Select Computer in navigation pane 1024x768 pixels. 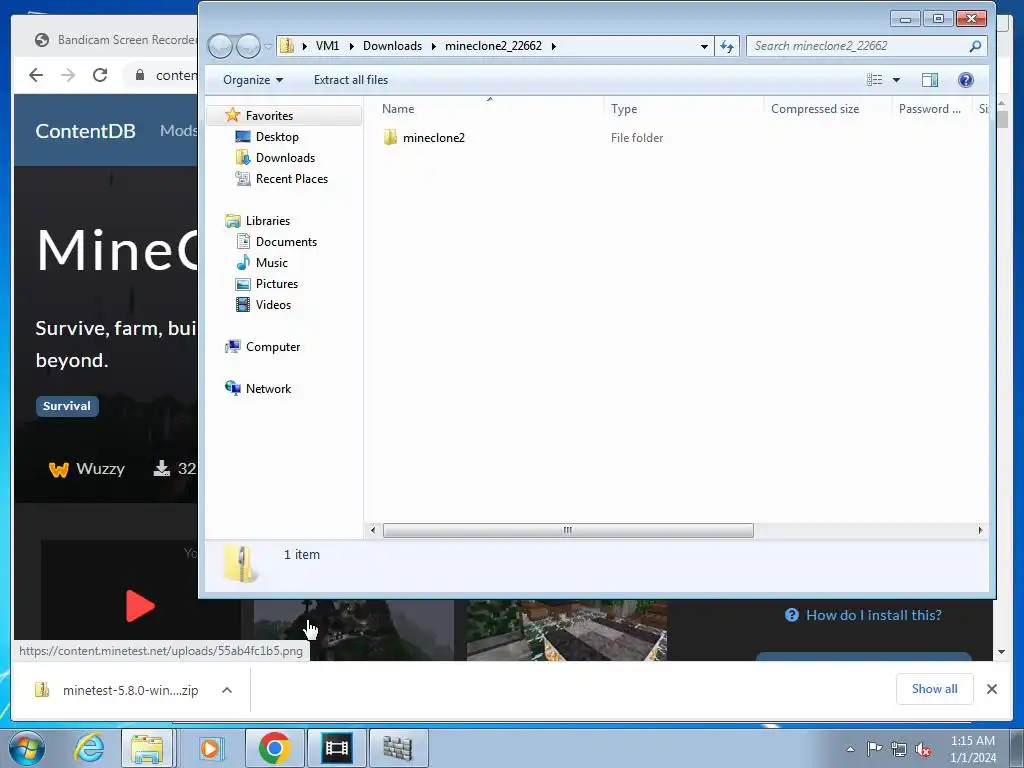[272, 347]
